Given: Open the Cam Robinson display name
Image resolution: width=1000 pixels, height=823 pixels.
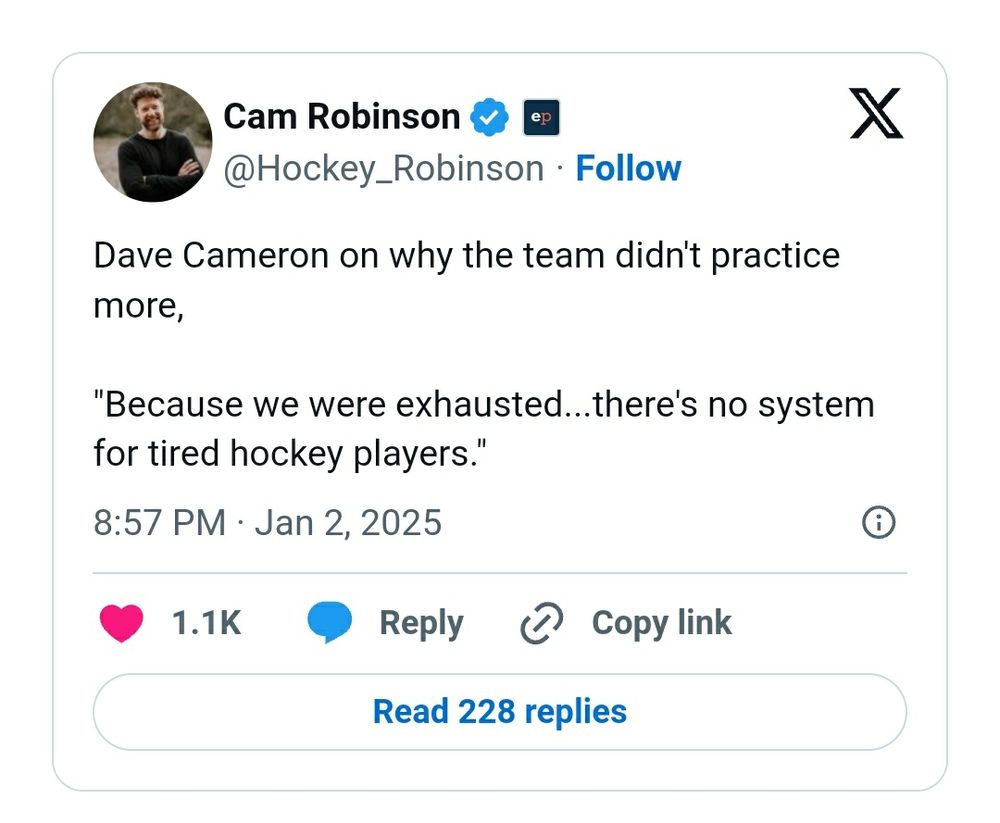Looking at the screenshot, I should pyautogui.click(x=341, y=116).
